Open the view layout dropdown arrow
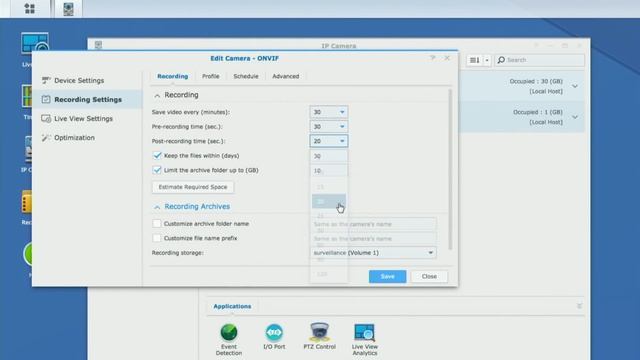 click(x=487, y=60)
